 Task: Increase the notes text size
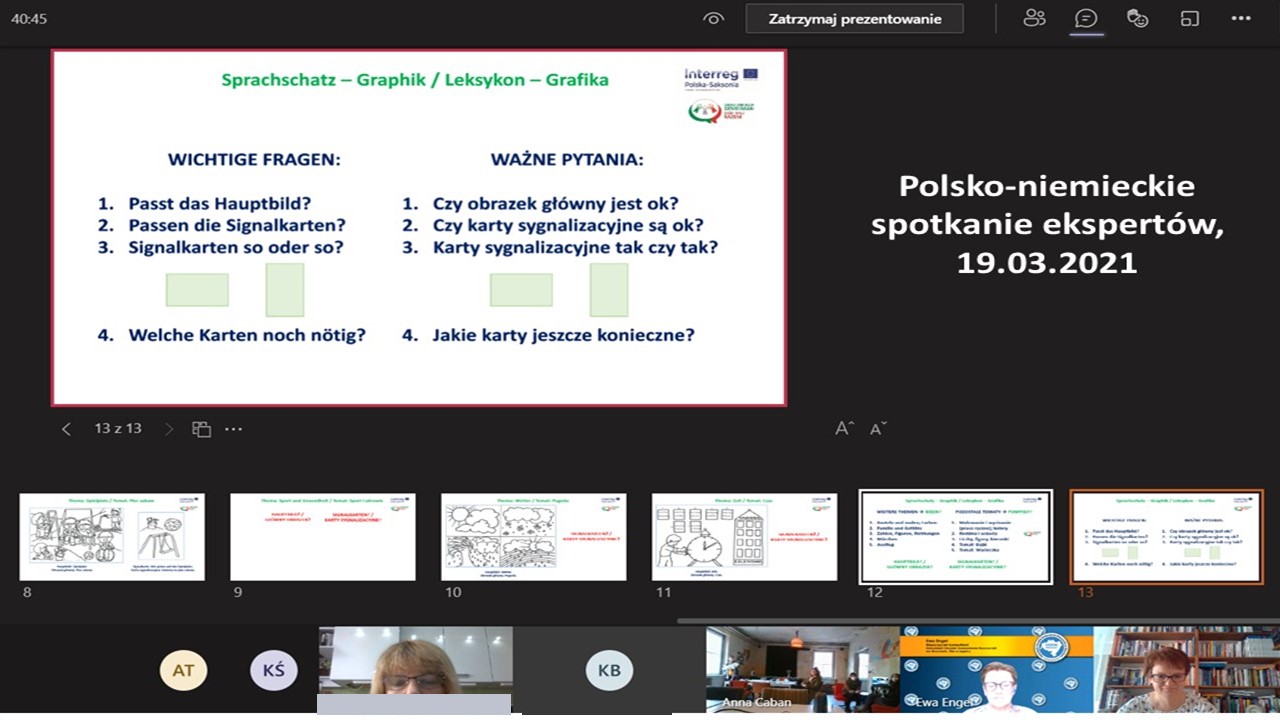(844, 428)
